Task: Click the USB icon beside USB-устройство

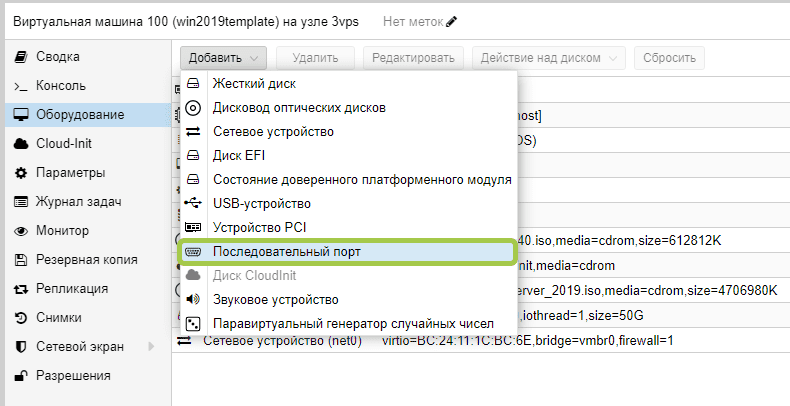Action: coord(193,204)
